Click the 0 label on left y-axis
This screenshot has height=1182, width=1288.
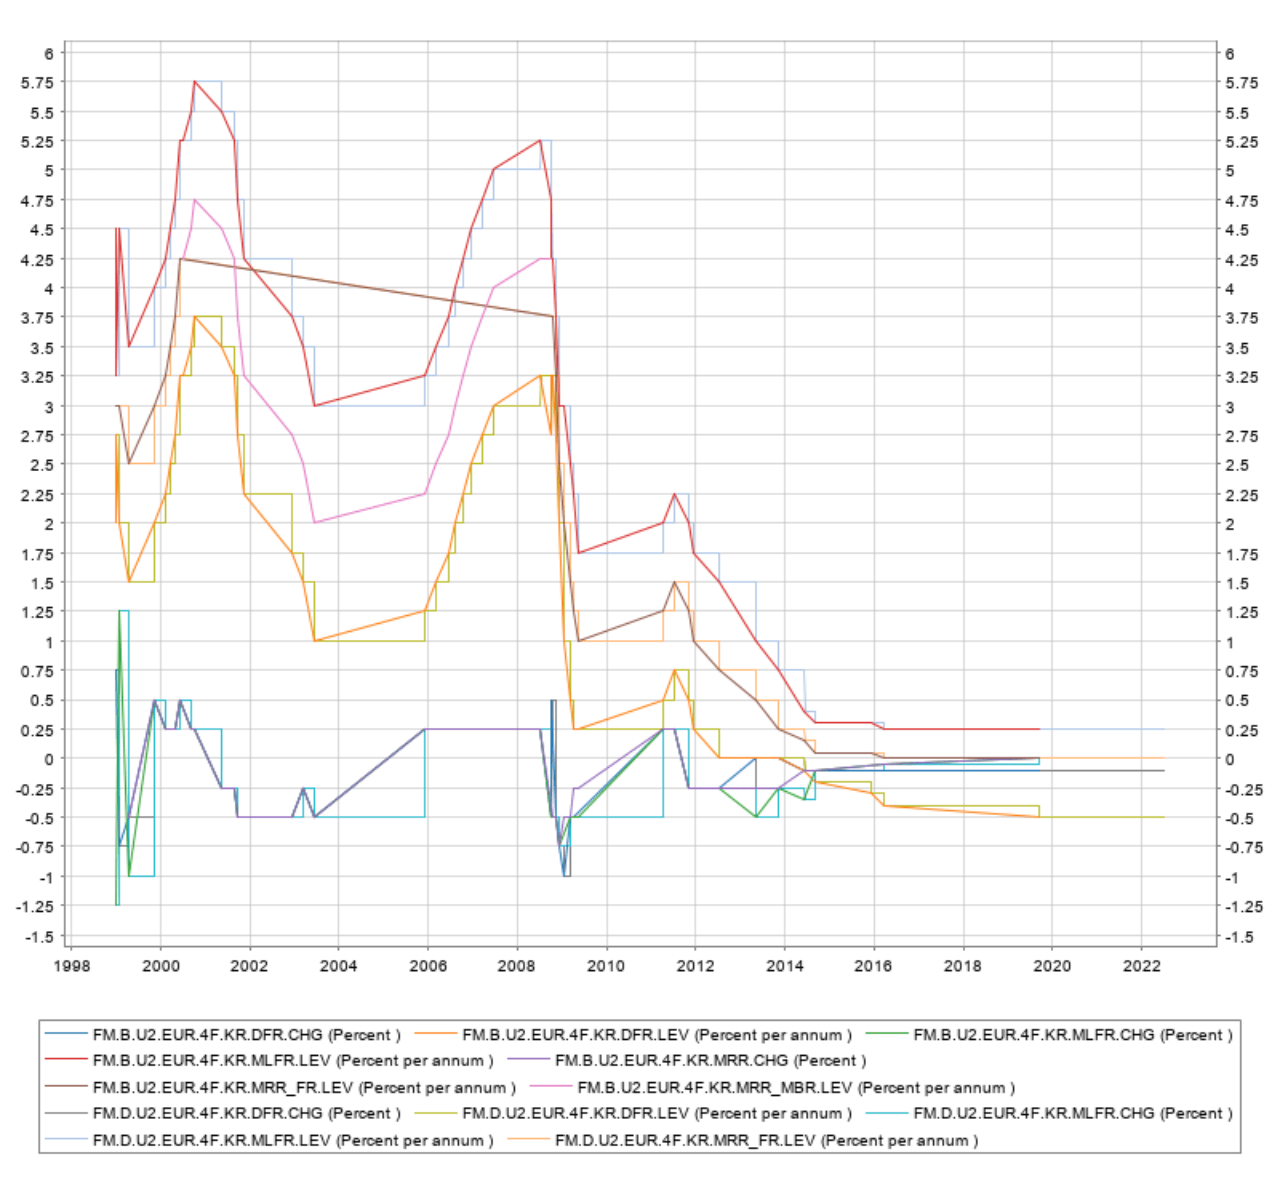[x=48, y=759]
